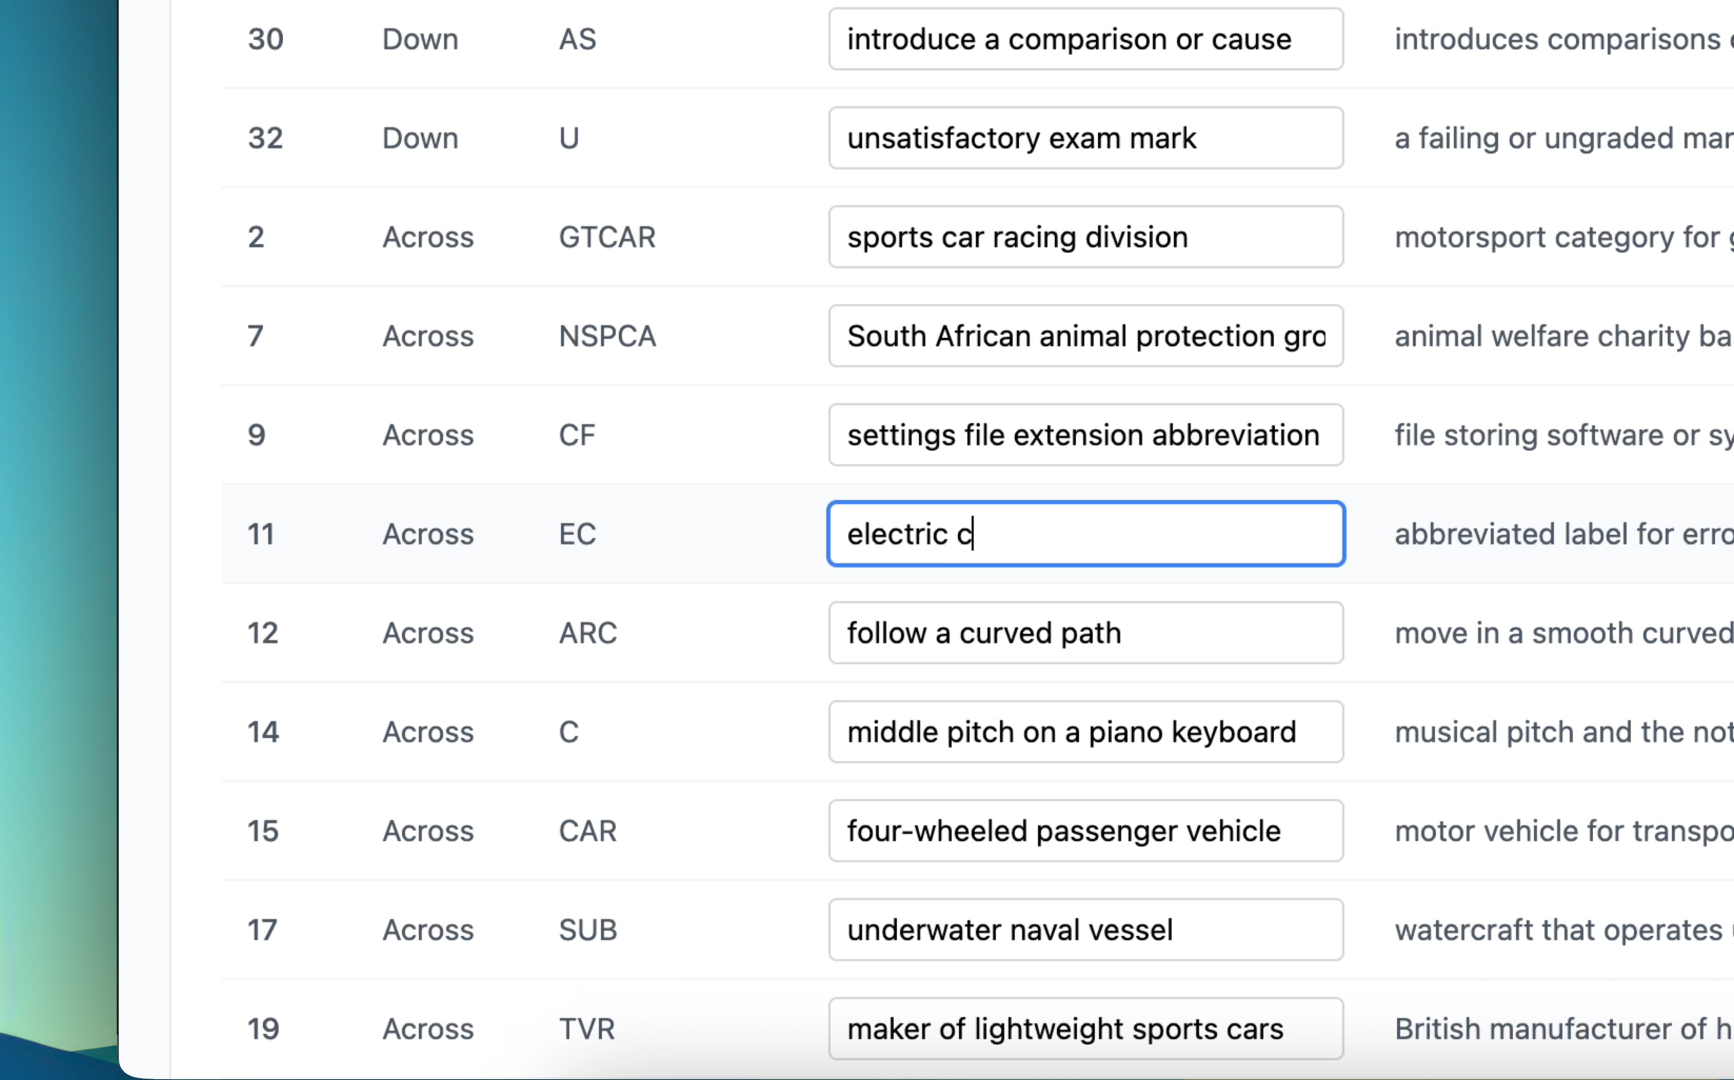Select the row number 14 cell
The width and height of the screenshot is (1734, 1080).
pyautogui.click(x=263, y=732)
